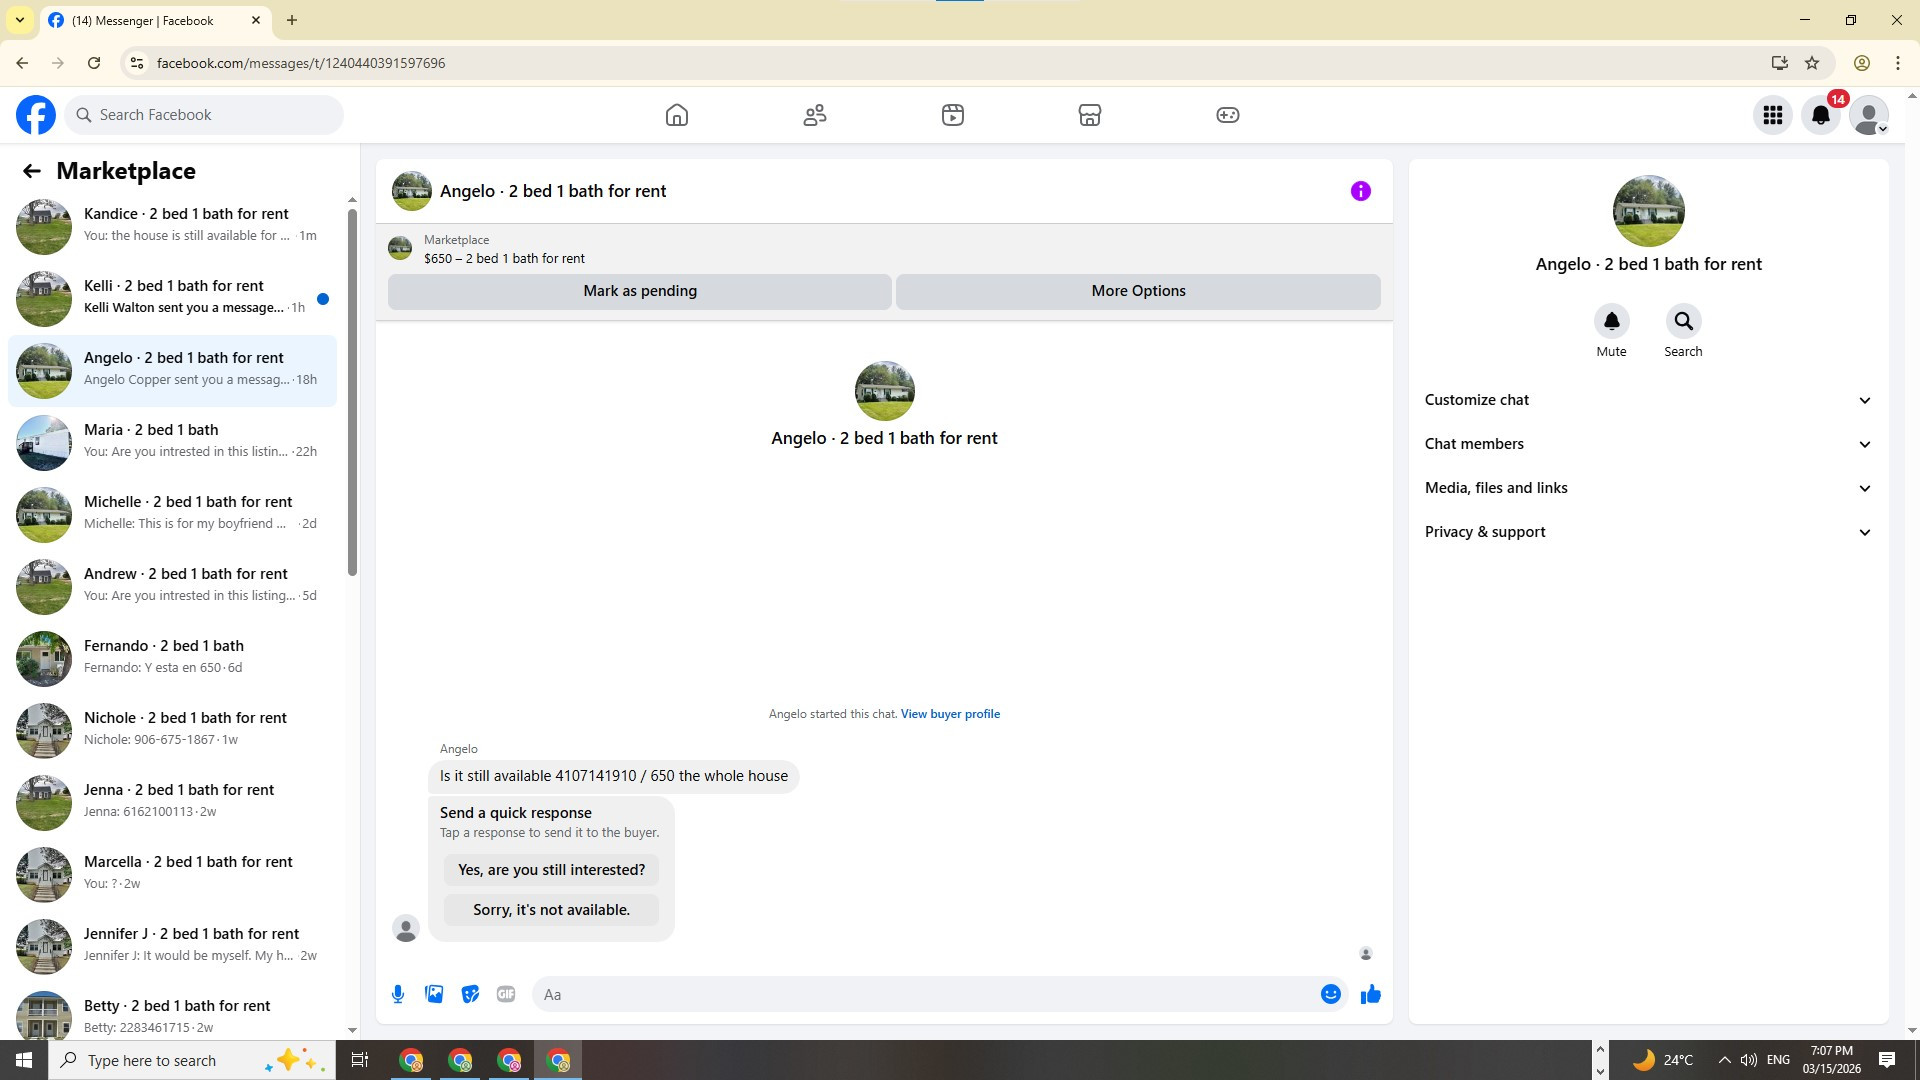Open conversation information purple icon

(1361, 191)
